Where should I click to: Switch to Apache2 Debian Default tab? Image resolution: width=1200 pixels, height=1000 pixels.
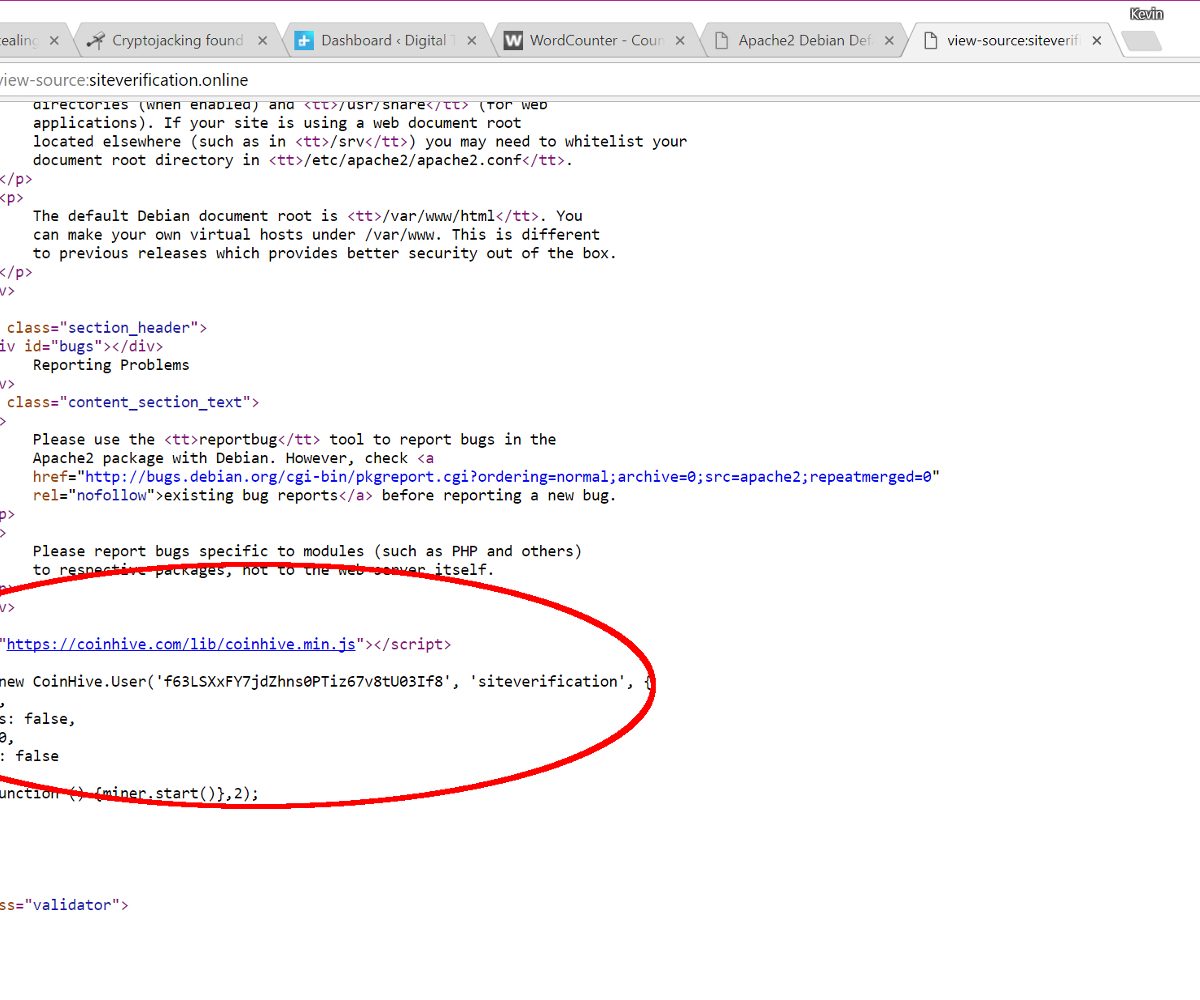(805, 41)
